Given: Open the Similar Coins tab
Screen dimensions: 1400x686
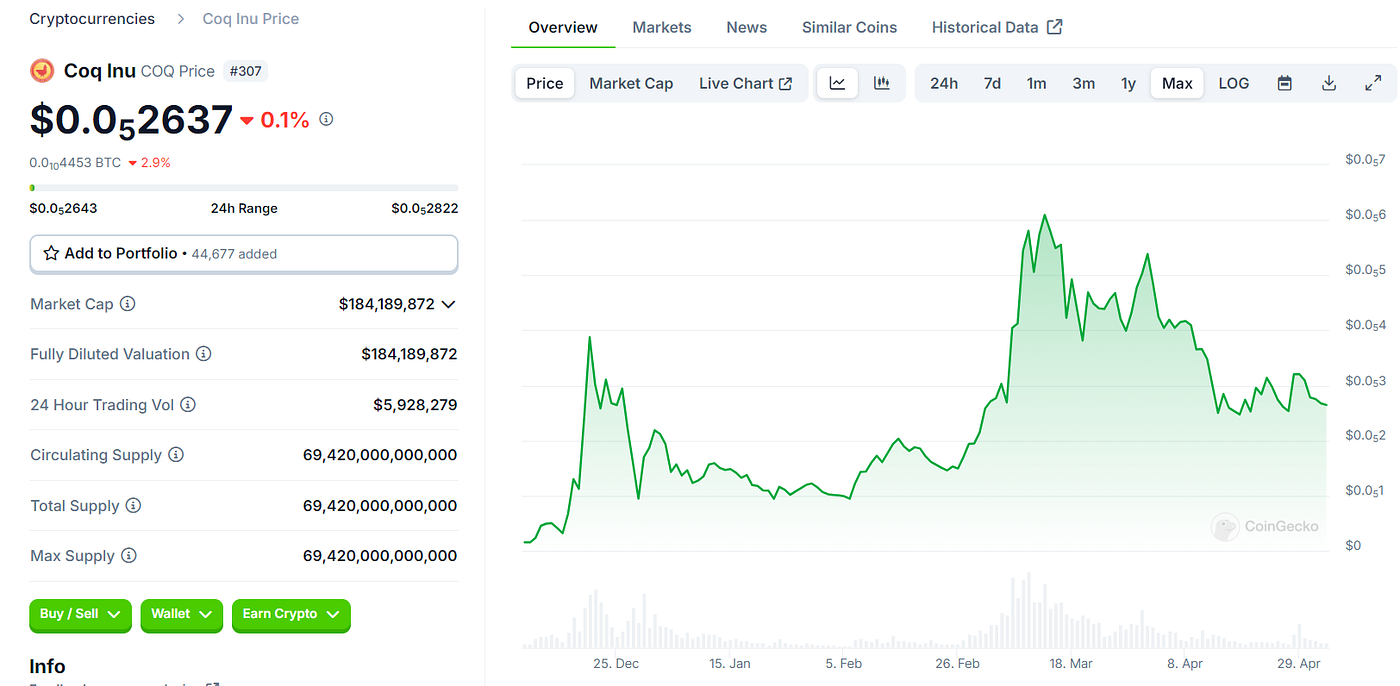Looking at the screenshot, I should coord(850,27).
